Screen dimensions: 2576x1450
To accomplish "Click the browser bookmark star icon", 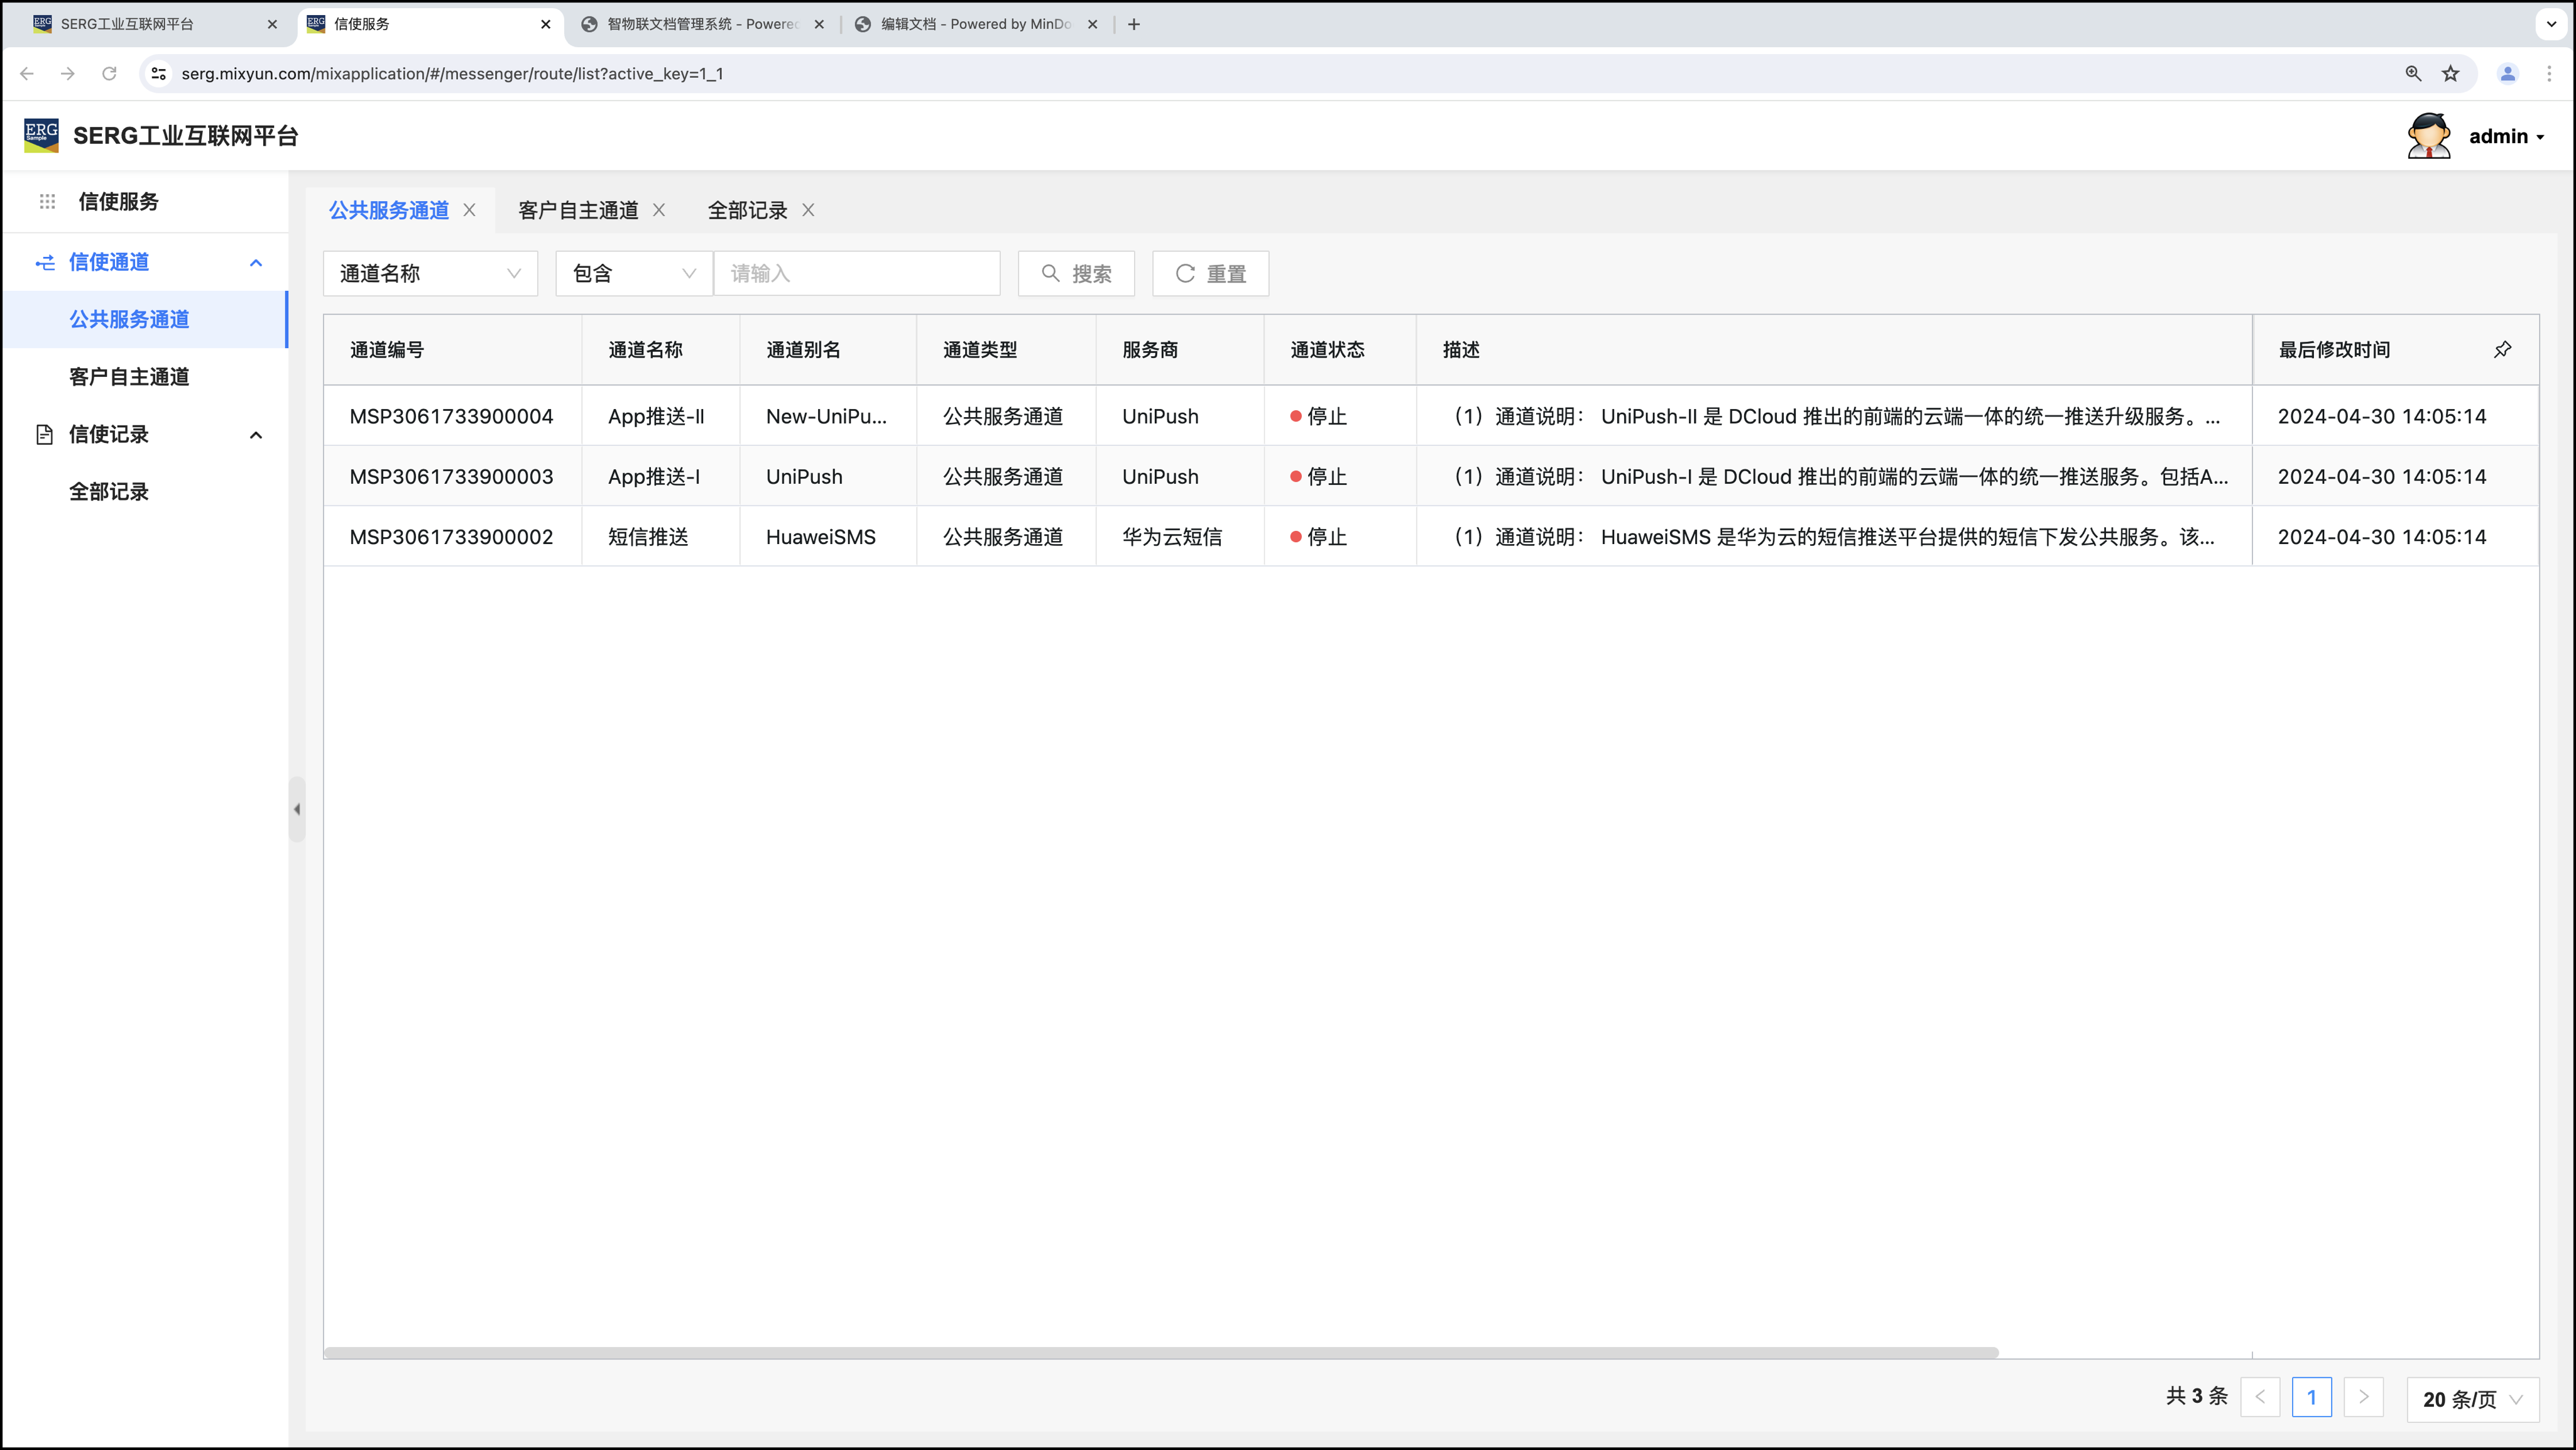I will [x=2450, y=73].
